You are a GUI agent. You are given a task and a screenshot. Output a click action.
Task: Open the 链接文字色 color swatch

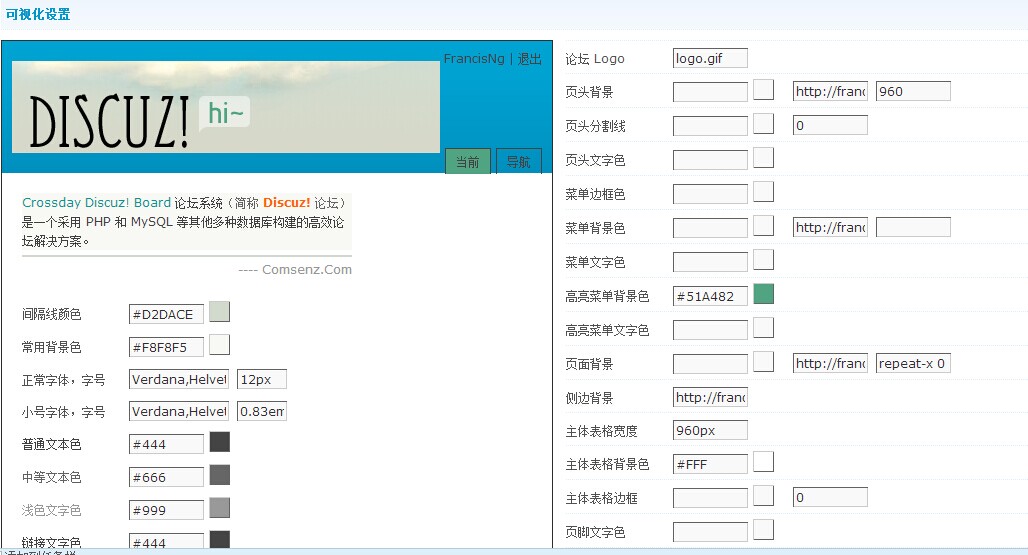point(220,539)
